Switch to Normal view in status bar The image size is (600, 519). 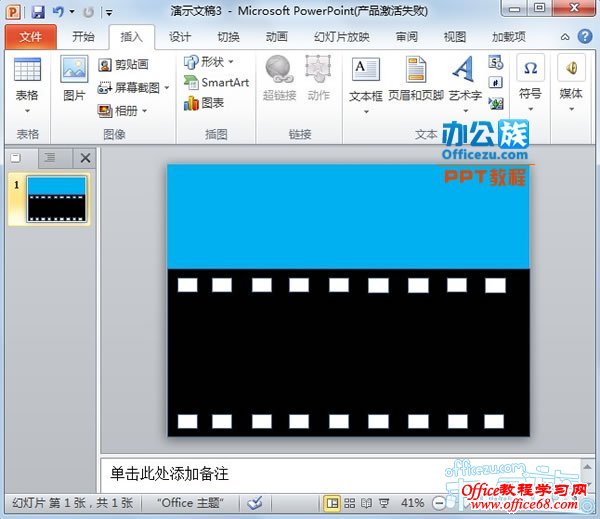coord(332,503)
